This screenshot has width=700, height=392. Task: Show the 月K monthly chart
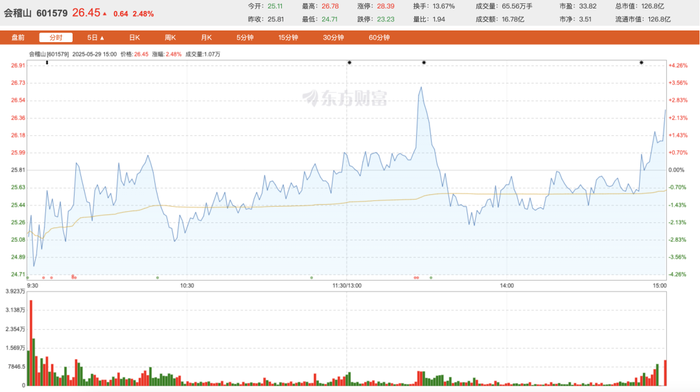click(206, 38)
